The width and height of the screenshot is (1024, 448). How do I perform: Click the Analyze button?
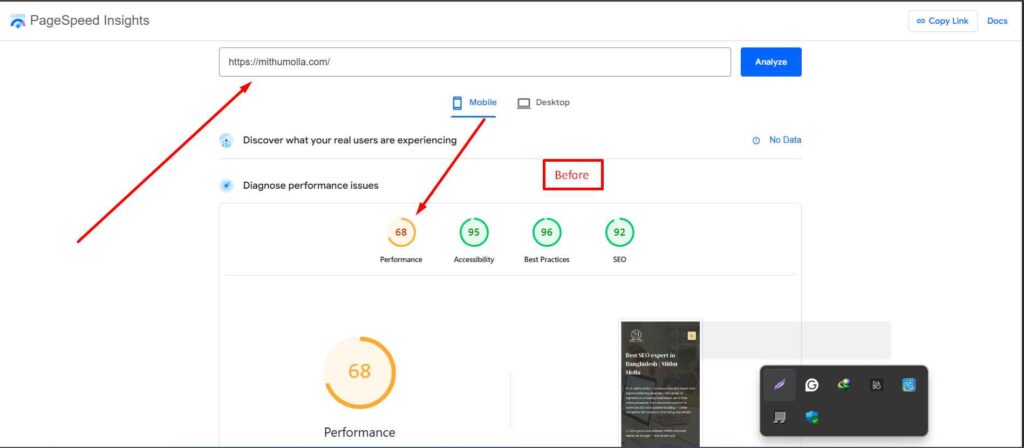click(x=771, y=62)
